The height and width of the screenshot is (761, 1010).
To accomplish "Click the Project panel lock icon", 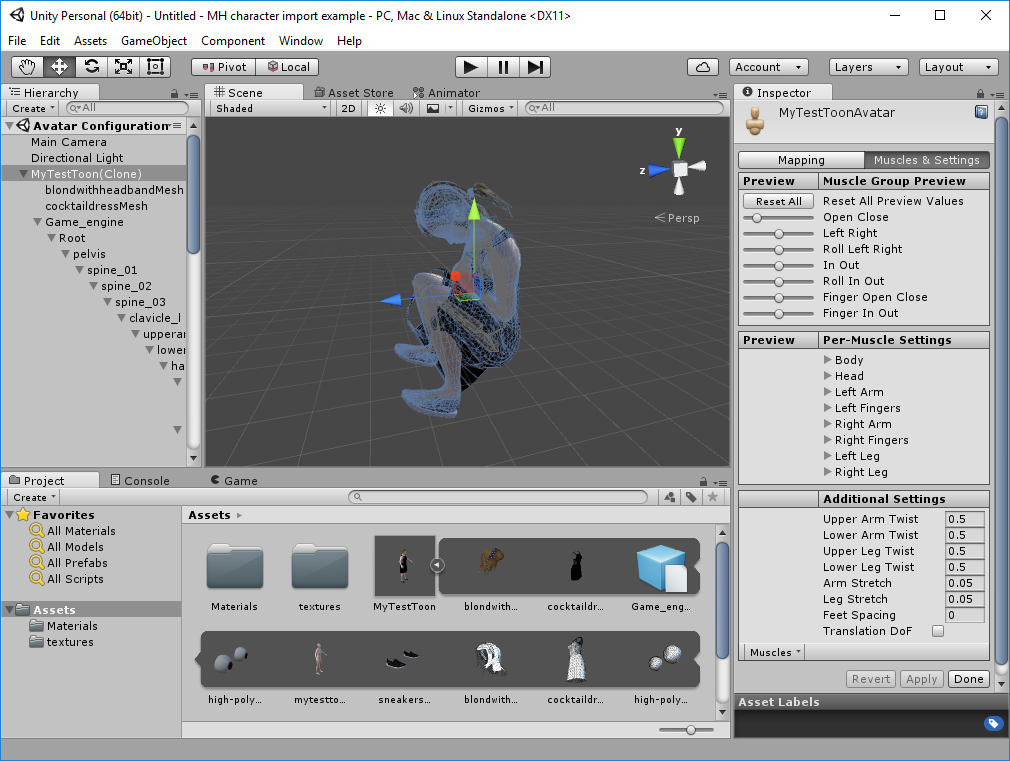I will coord(703,481).
